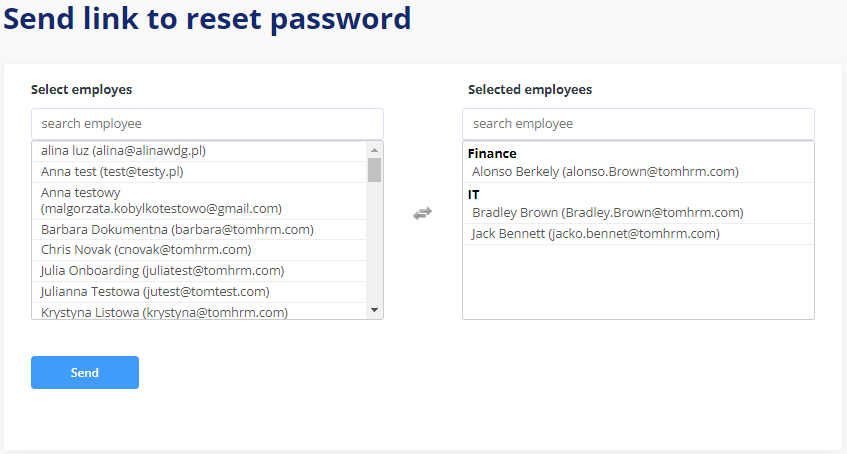The height and width of the screenshot is (454, 847).
Task: Choose Anna testowy entry
Action: [199, 201]
